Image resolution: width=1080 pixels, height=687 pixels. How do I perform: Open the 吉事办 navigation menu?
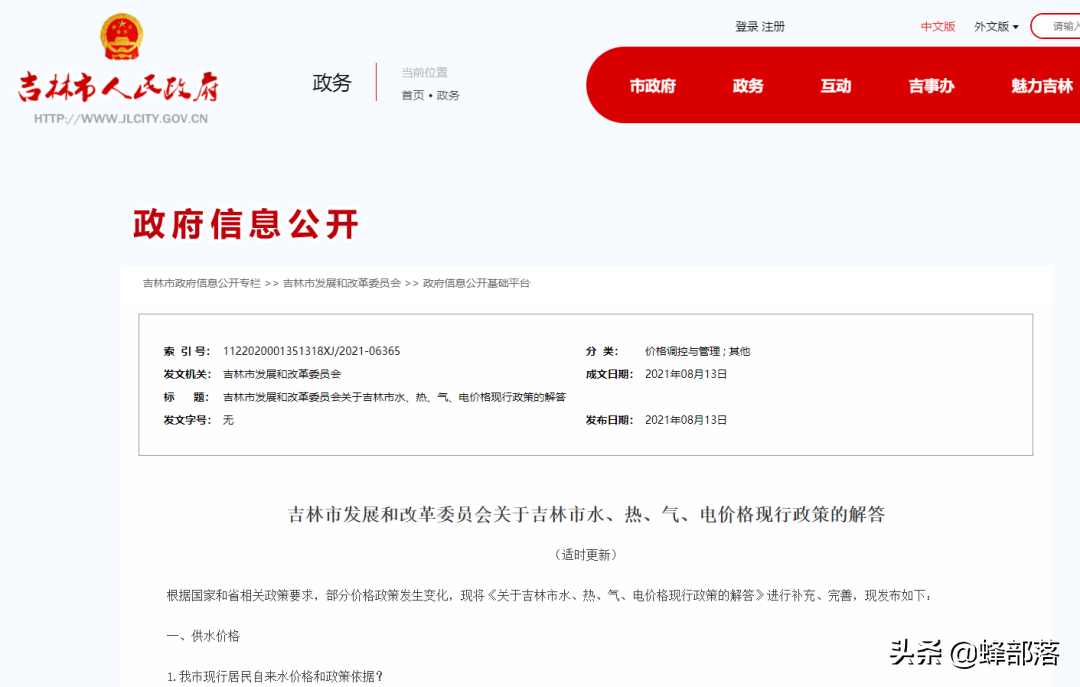(931, 86)
